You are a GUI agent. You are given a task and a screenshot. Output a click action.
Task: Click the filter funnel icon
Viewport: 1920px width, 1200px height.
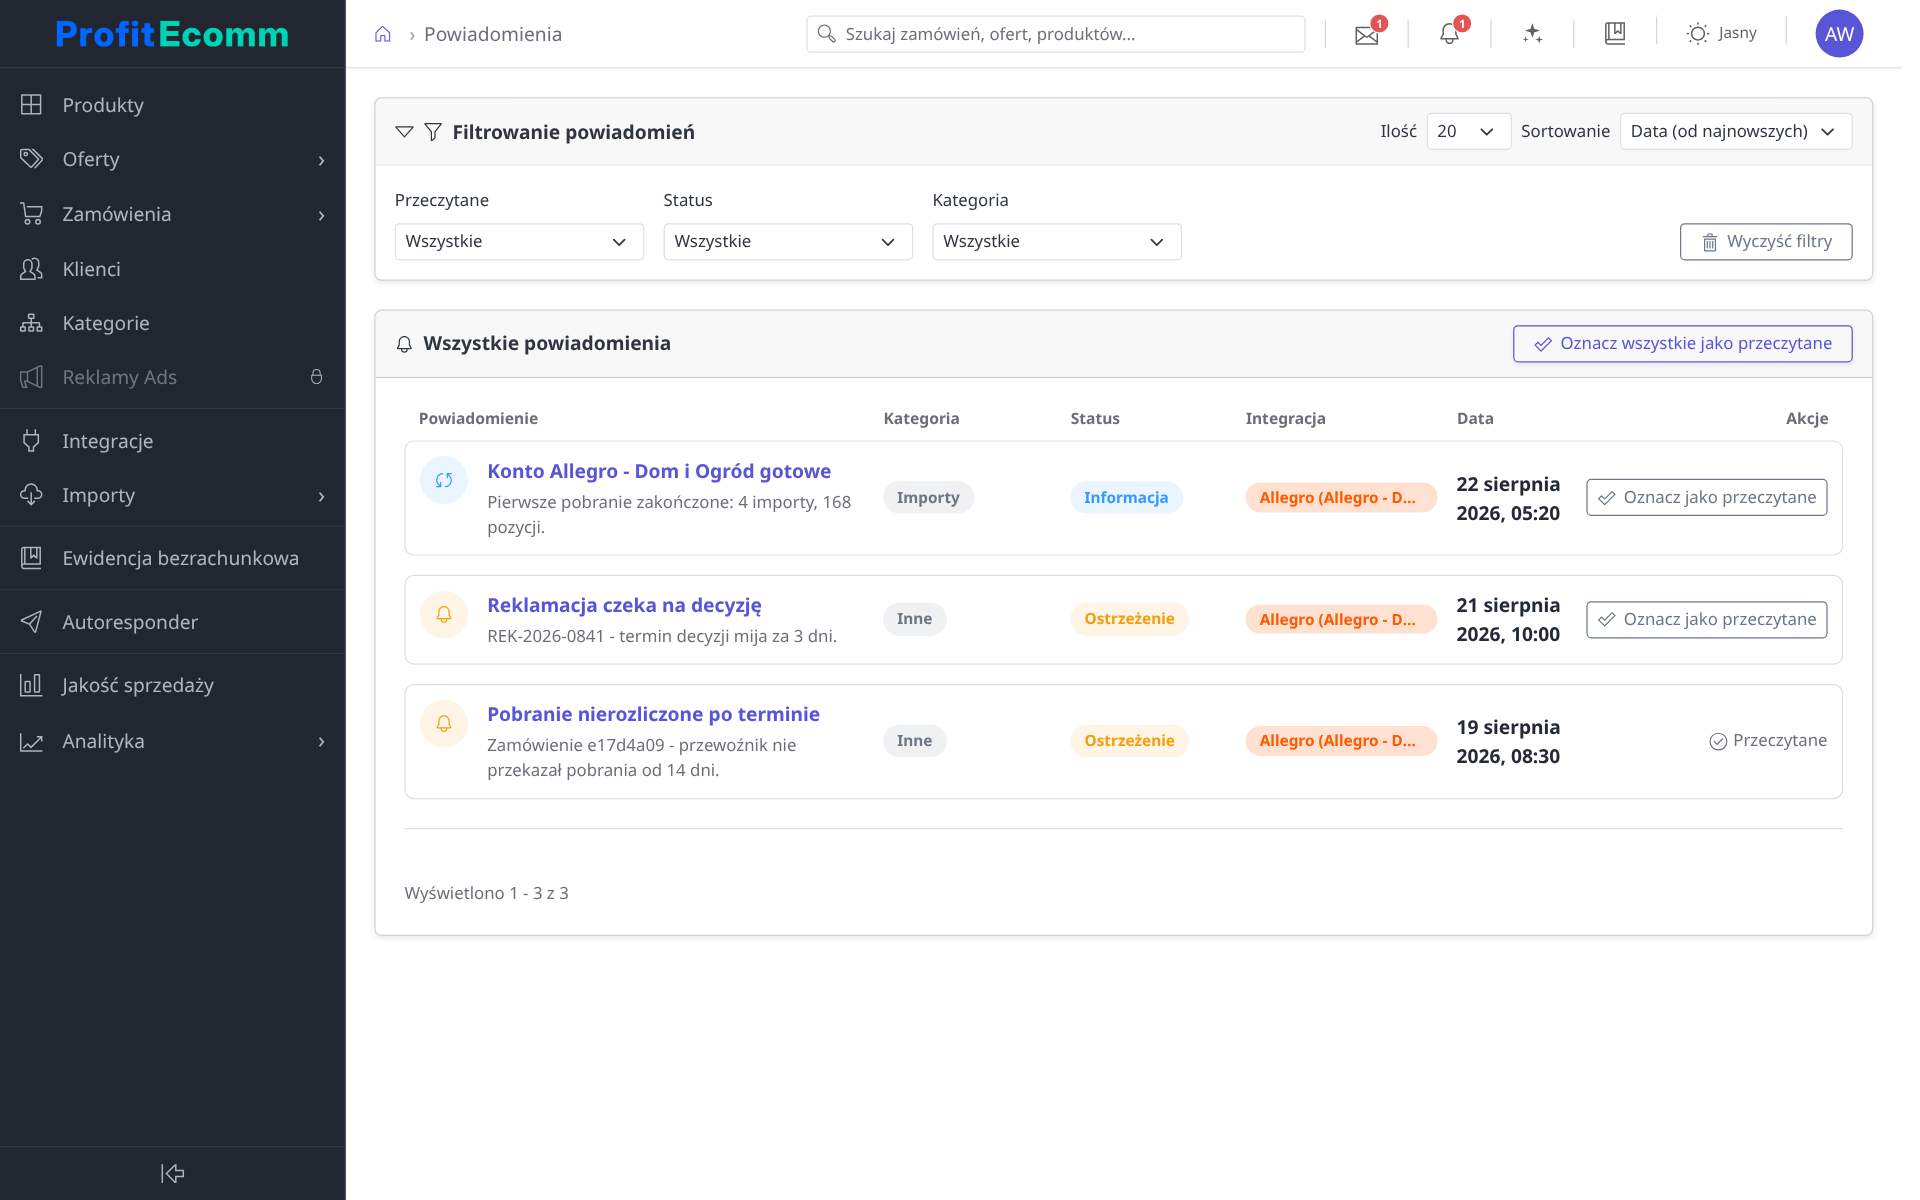click(433, 132)
